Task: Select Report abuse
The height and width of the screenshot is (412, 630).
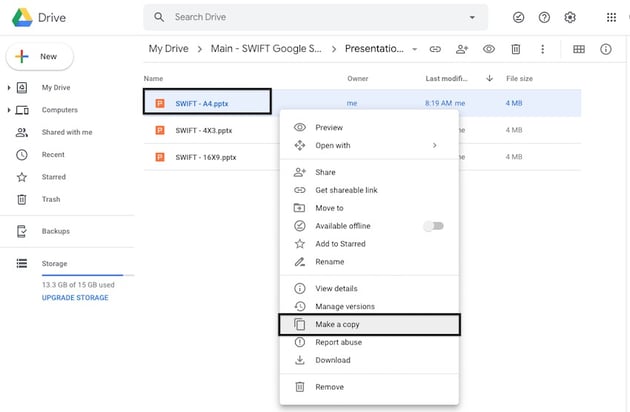Action: 369,342
